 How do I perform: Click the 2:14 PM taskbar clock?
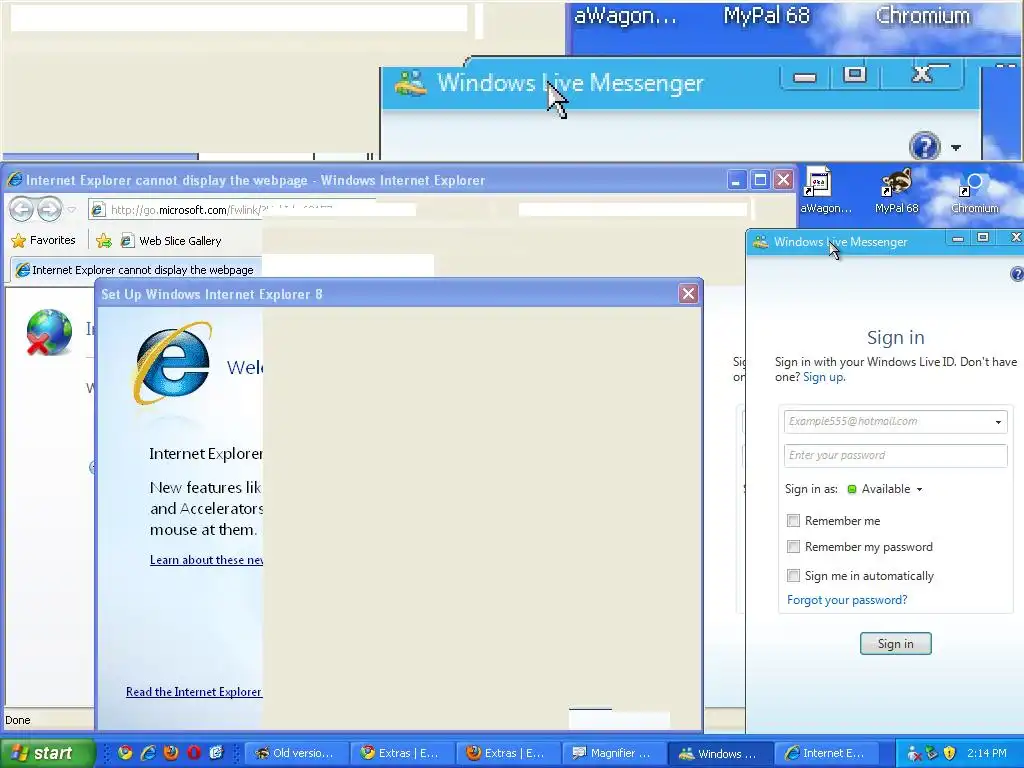(987, 753)
